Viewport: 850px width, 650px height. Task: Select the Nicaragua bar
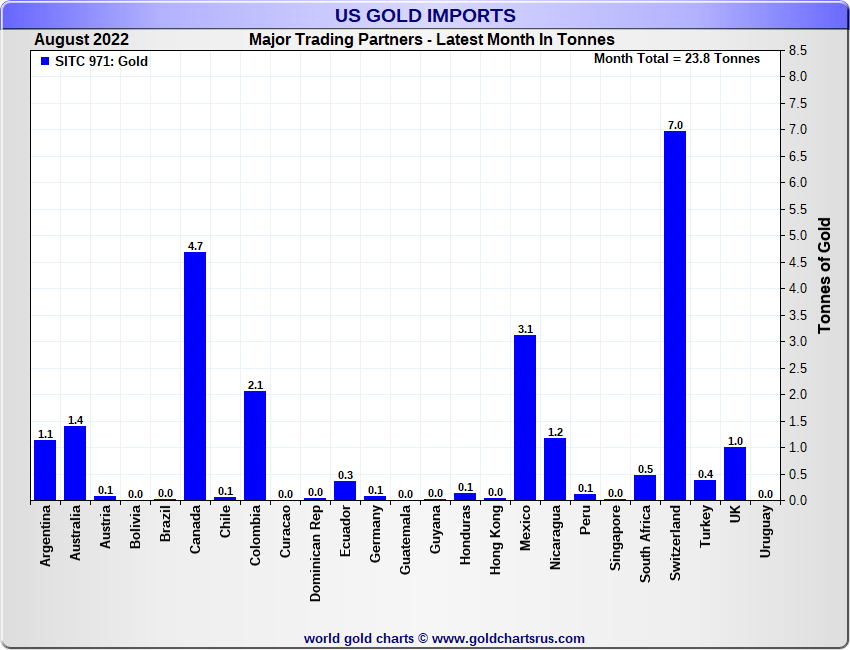click(555, 469)
